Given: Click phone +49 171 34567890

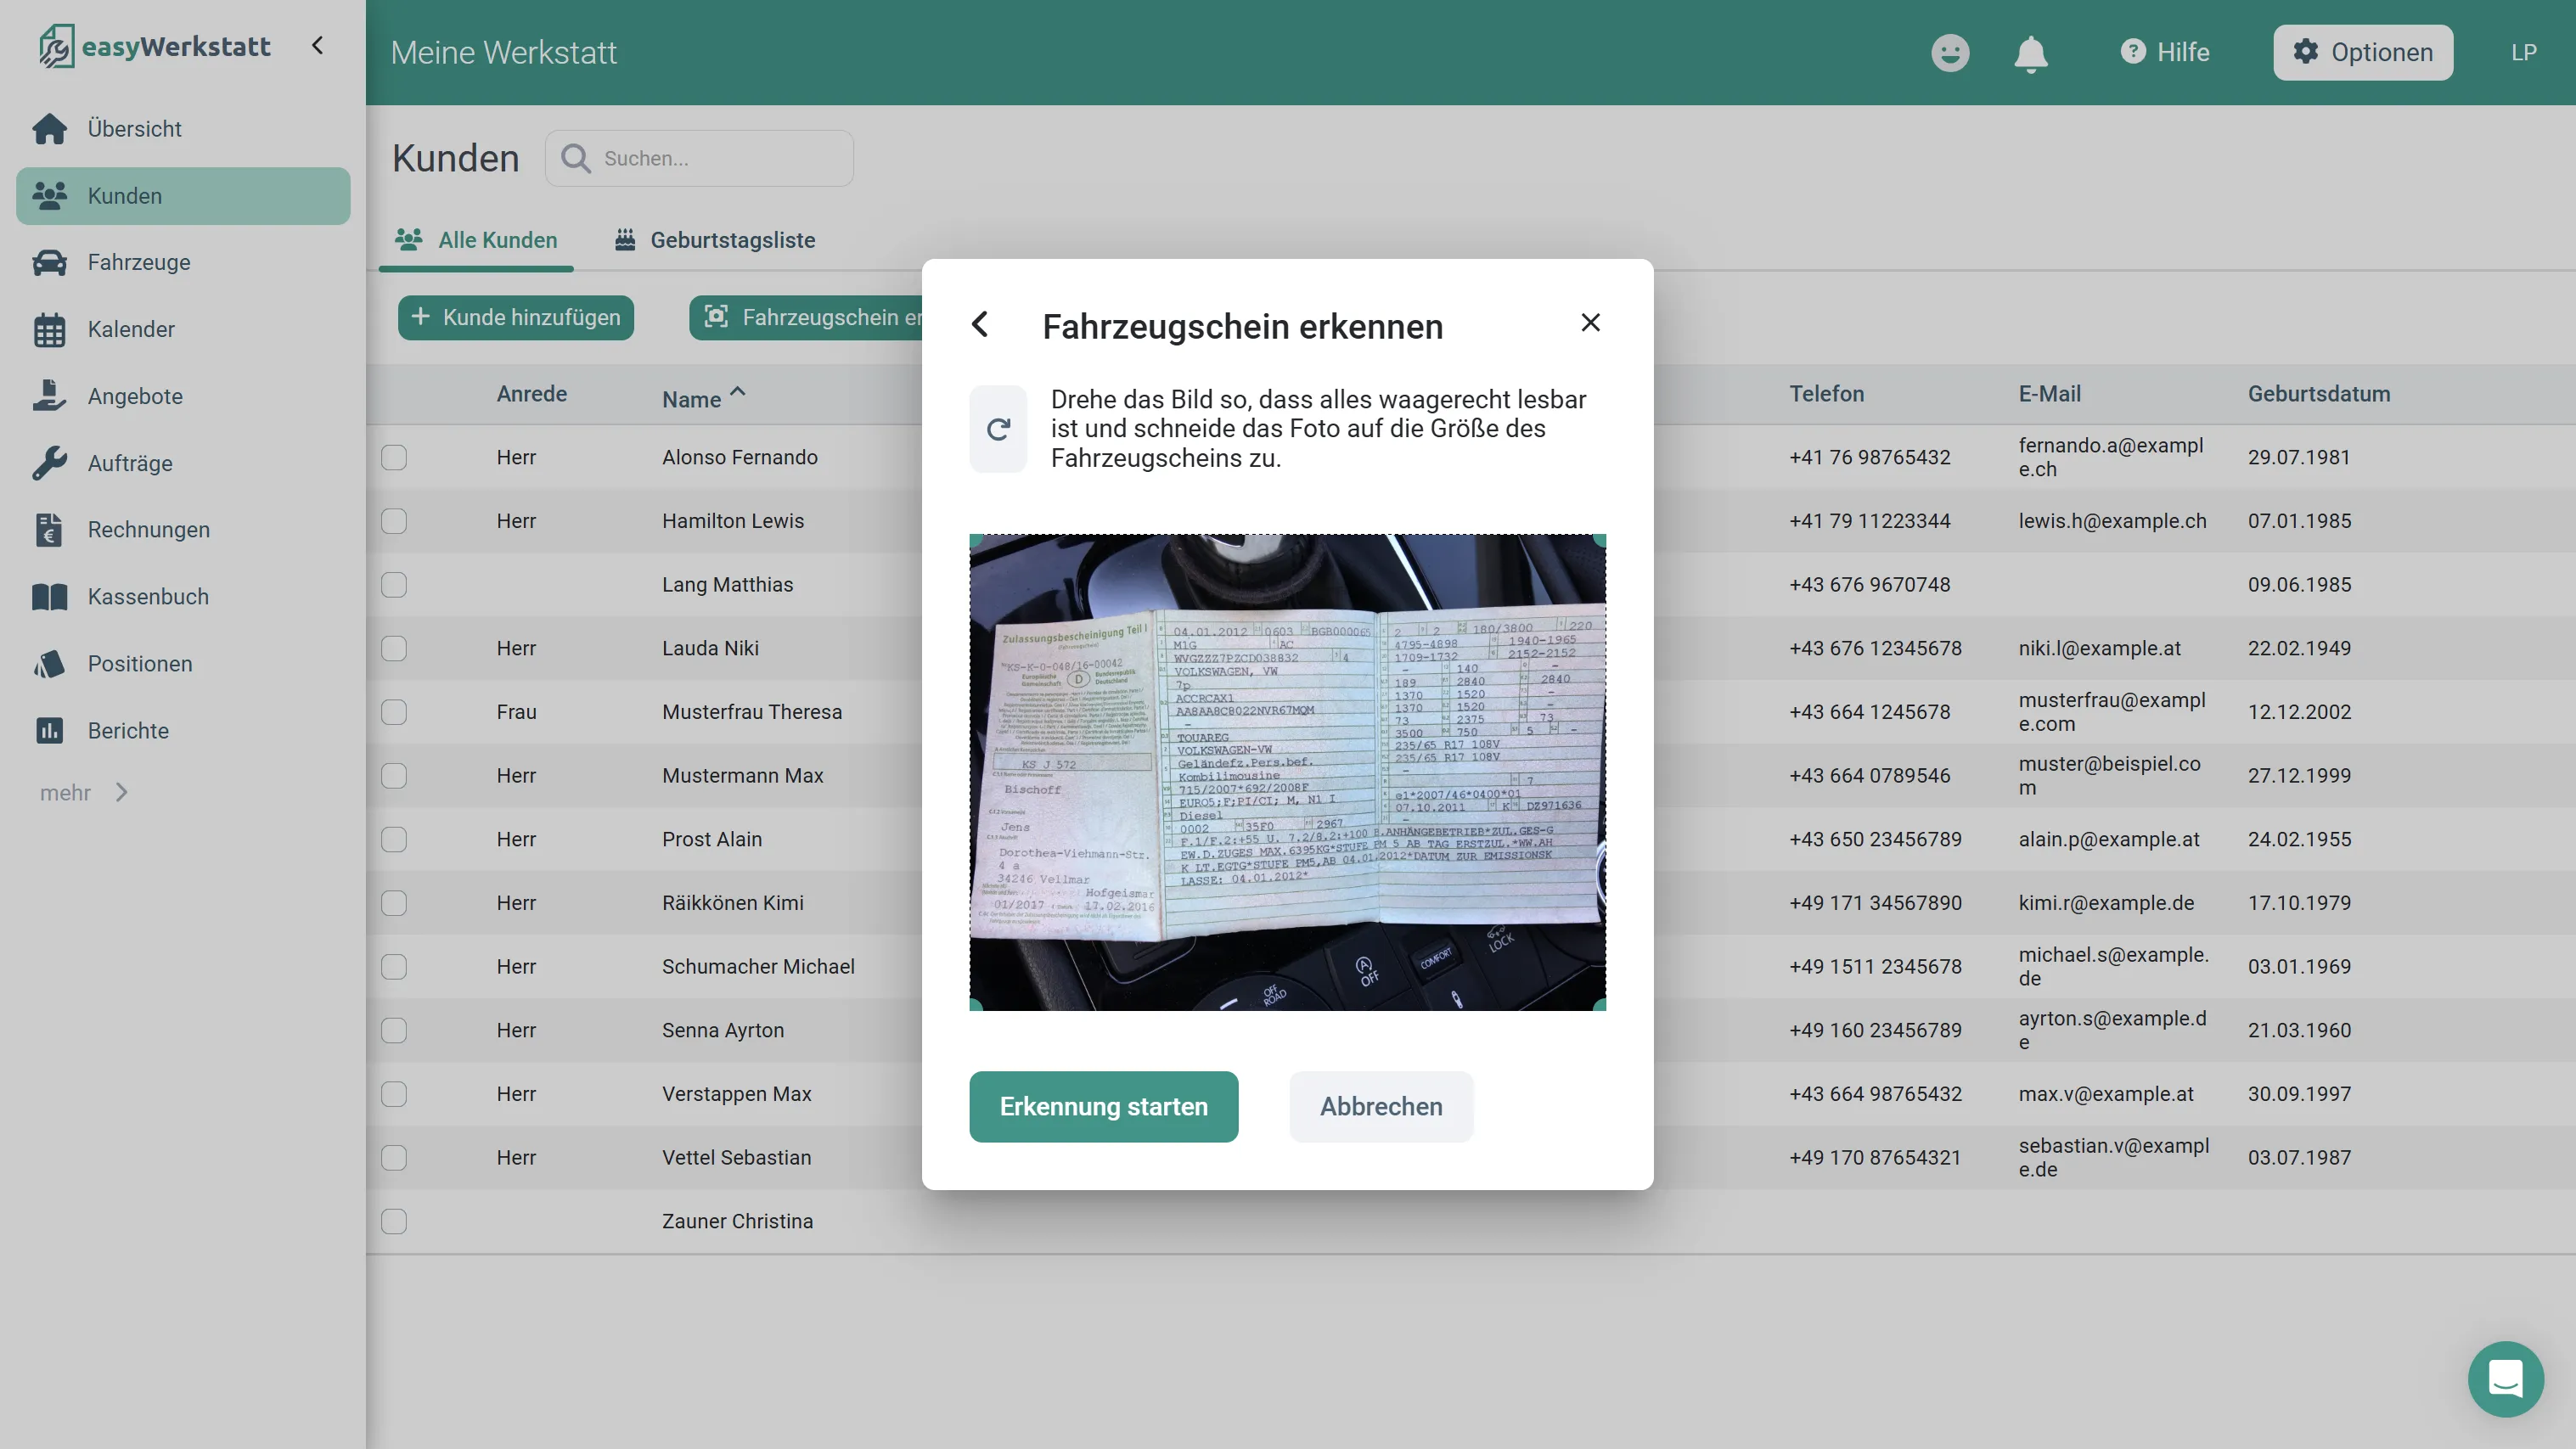Looking at the screenshot, I should (1875, 903).
